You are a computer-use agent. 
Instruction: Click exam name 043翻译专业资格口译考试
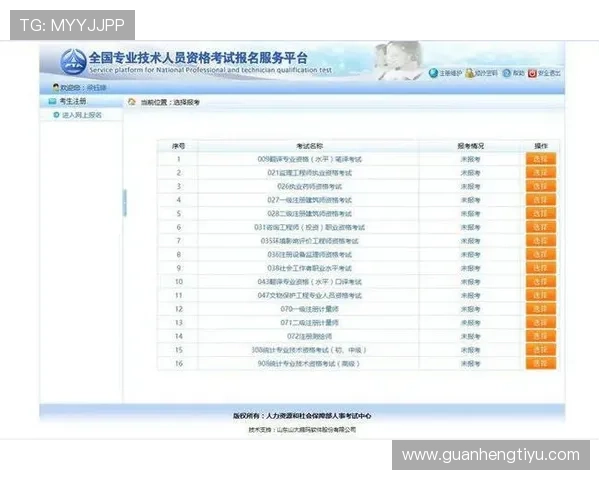309,282
